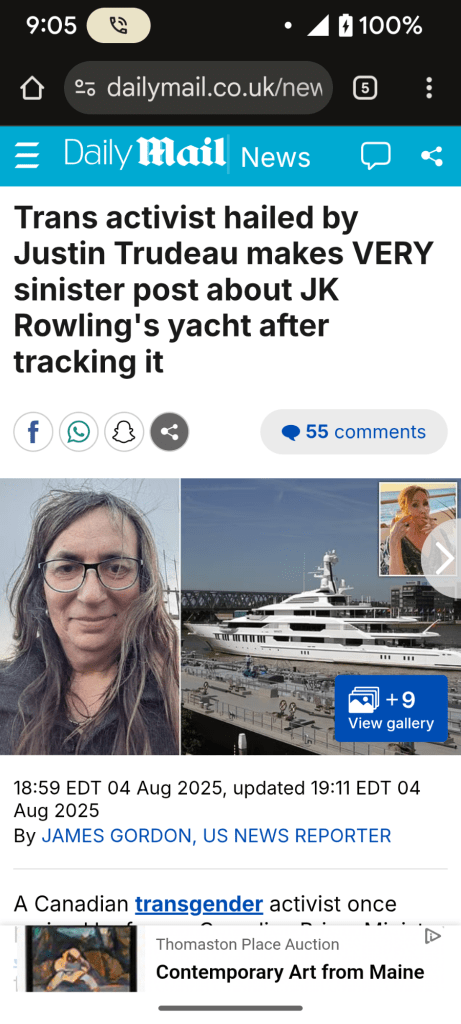
Task: Open the Daily Mail hamburger menu
Action: point(27,156)
